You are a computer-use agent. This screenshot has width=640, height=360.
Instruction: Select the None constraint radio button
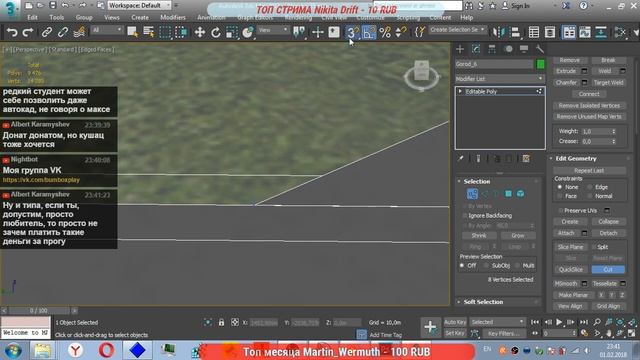560,187
